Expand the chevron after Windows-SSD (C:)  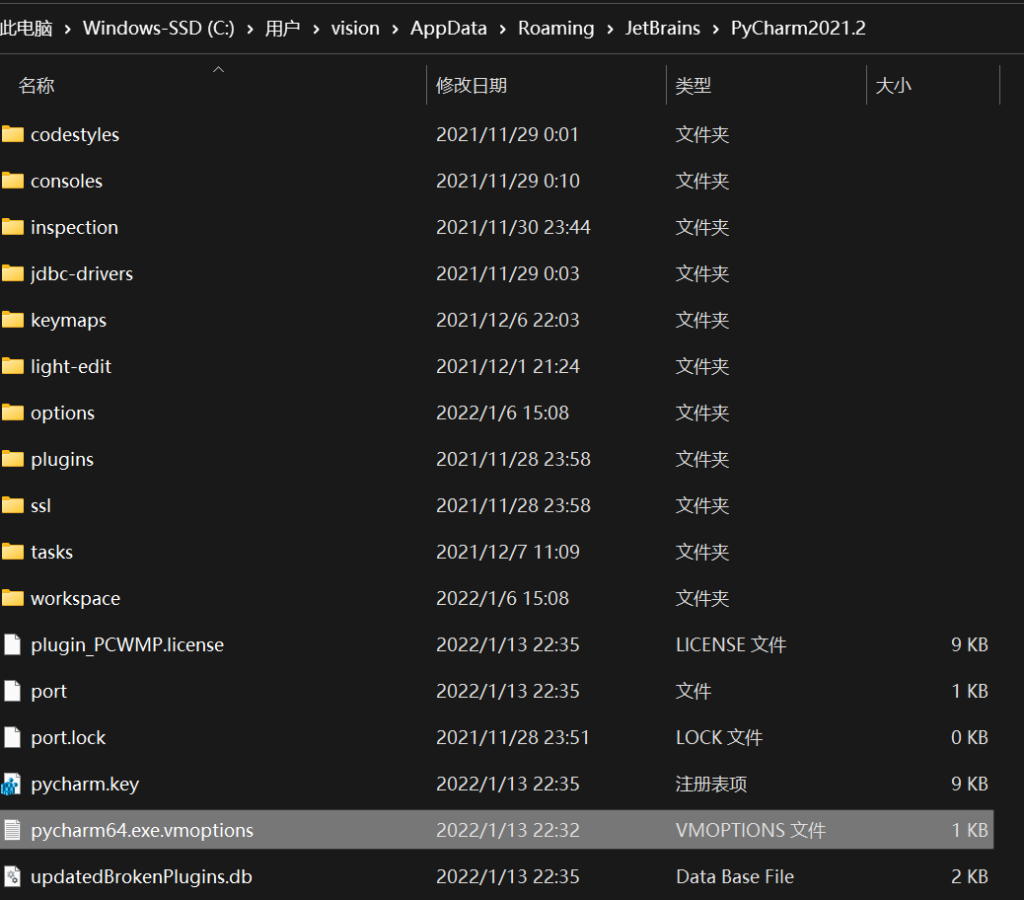click(x=250, y=29)
